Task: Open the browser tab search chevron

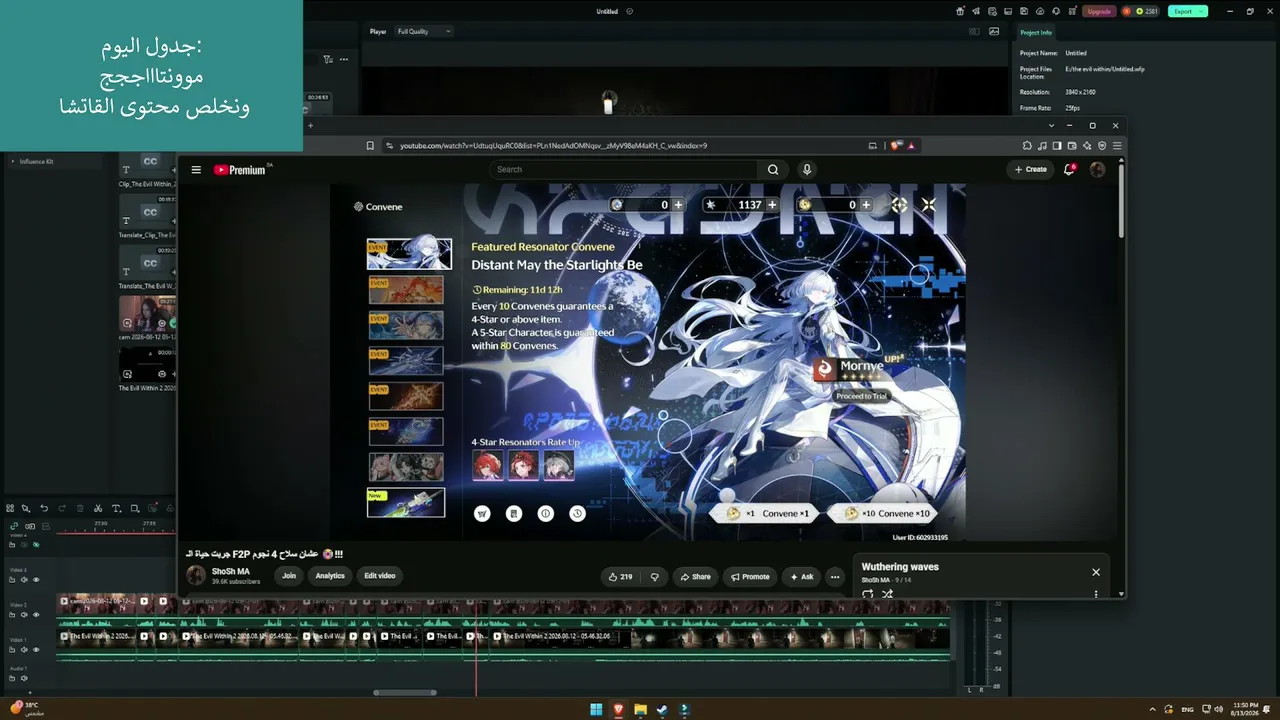Action: [x=1051, y=126]
